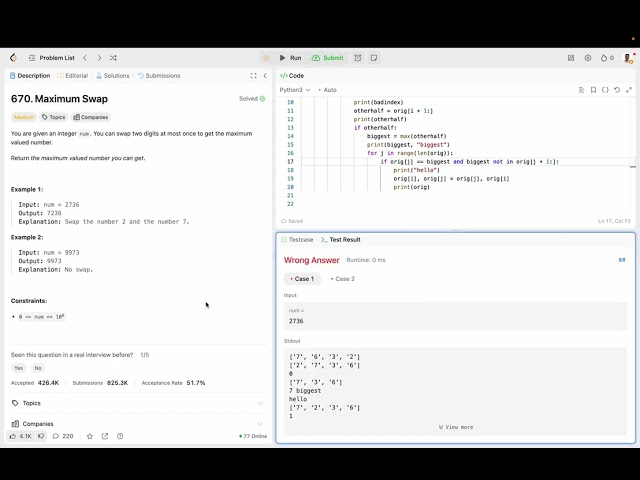Click the Wrong Answer heading

coord(311,260)
